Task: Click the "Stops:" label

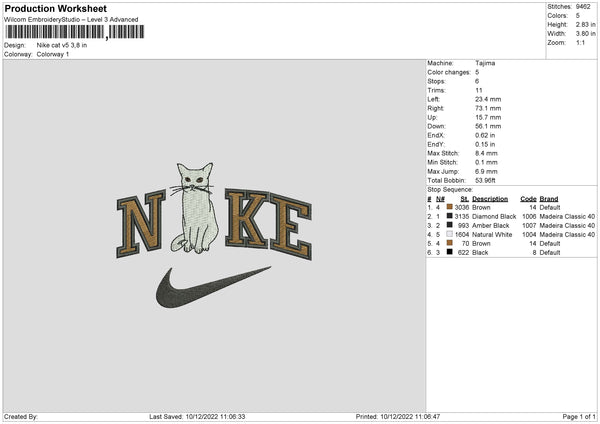Action: click(437, 81)
